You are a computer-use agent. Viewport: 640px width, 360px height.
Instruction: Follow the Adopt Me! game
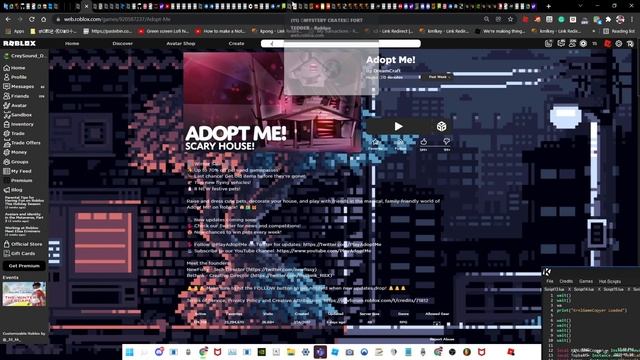coord(400,144)
